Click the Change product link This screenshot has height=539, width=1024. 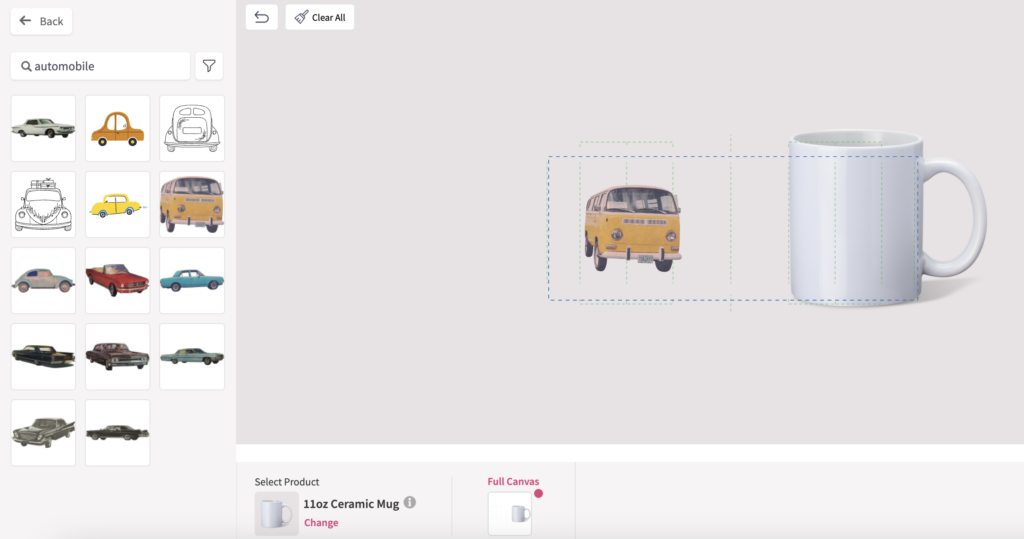(321, 523)
